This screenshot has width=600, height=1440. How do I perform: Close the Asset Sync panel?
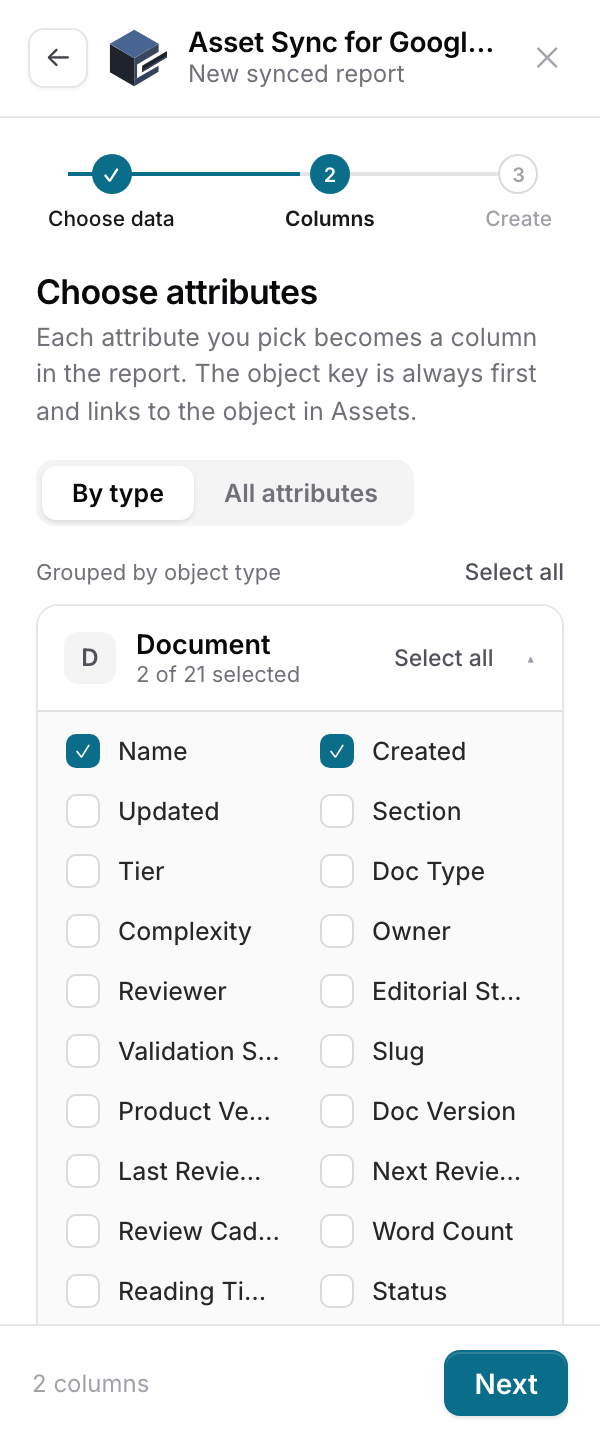point(547,58)
